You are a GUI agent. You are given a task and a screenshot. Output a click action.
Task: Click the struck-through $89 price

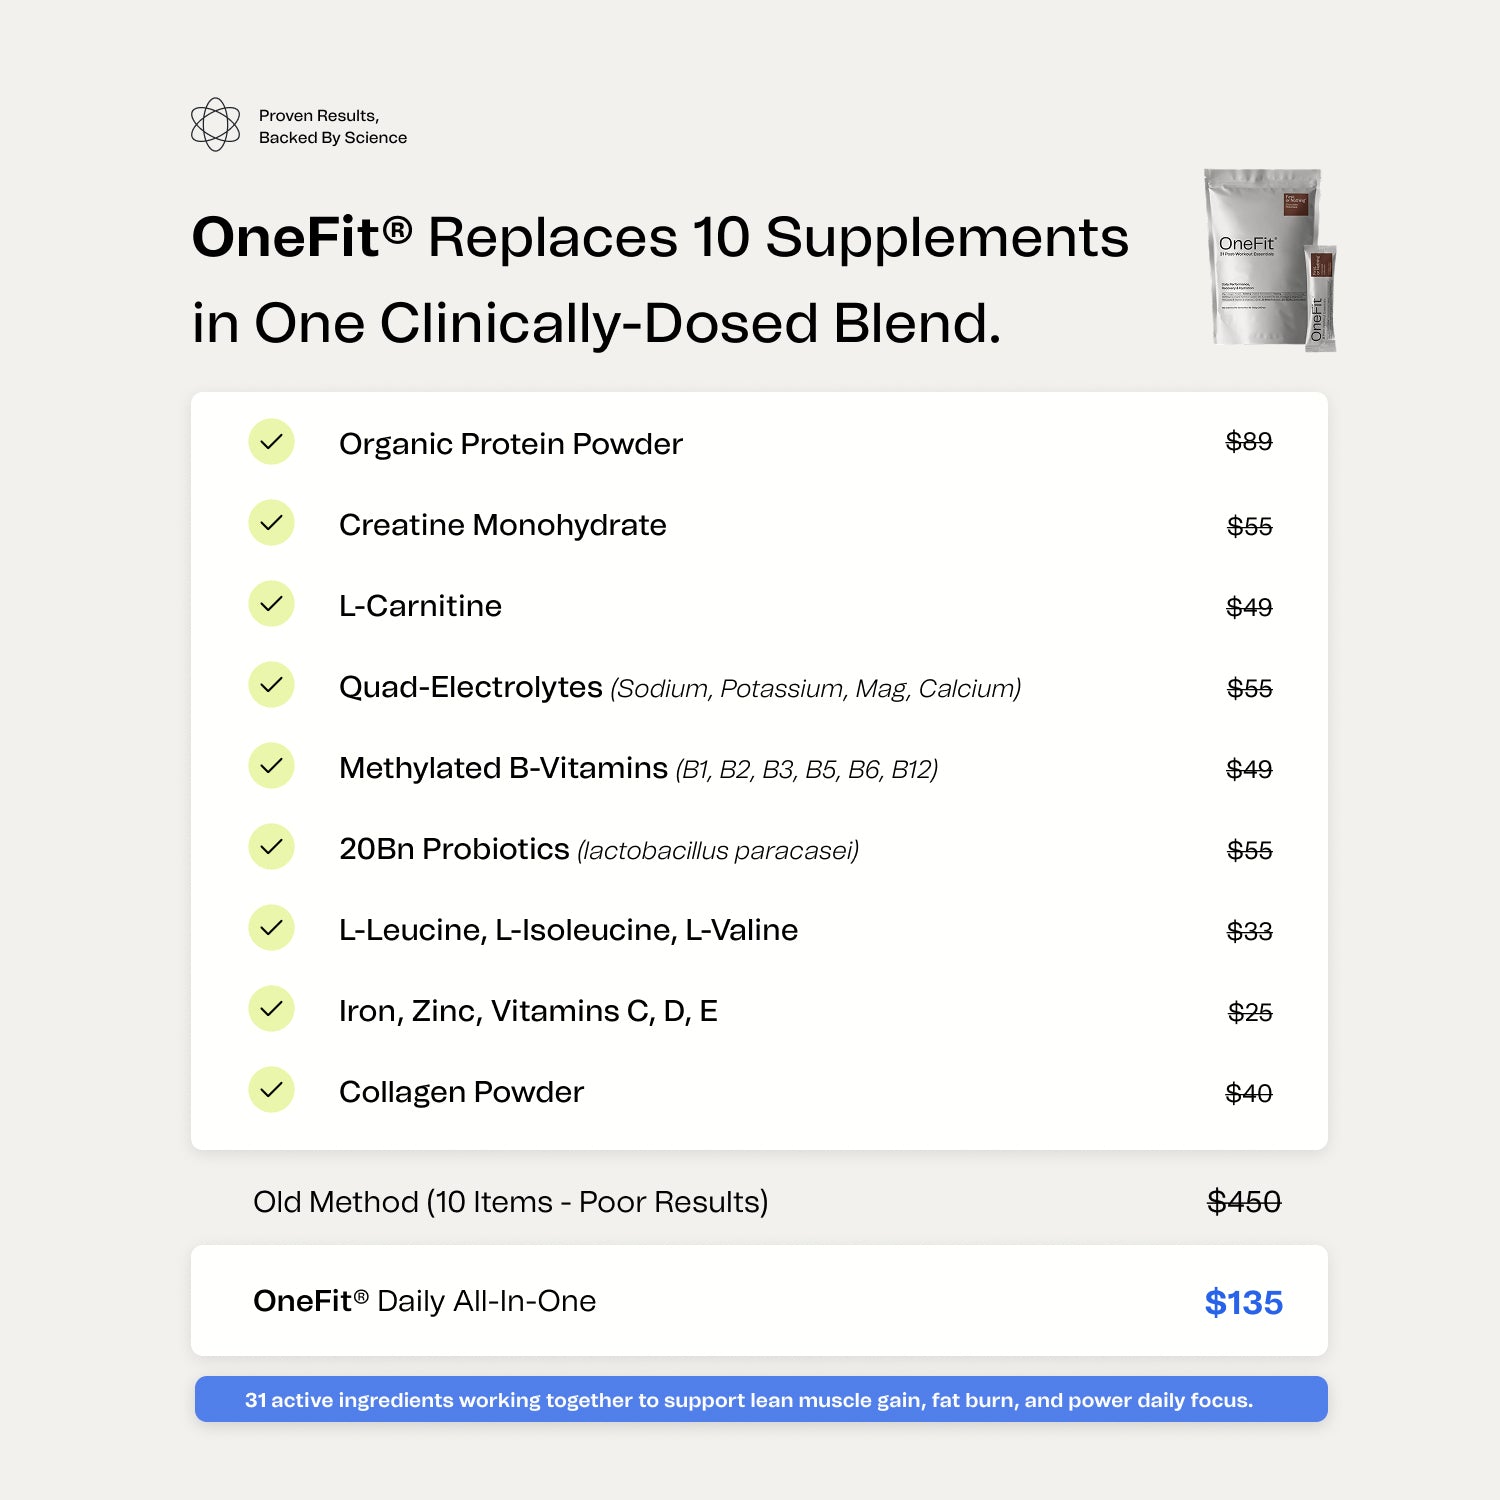pyautogui.click(x=1249, y=442)
